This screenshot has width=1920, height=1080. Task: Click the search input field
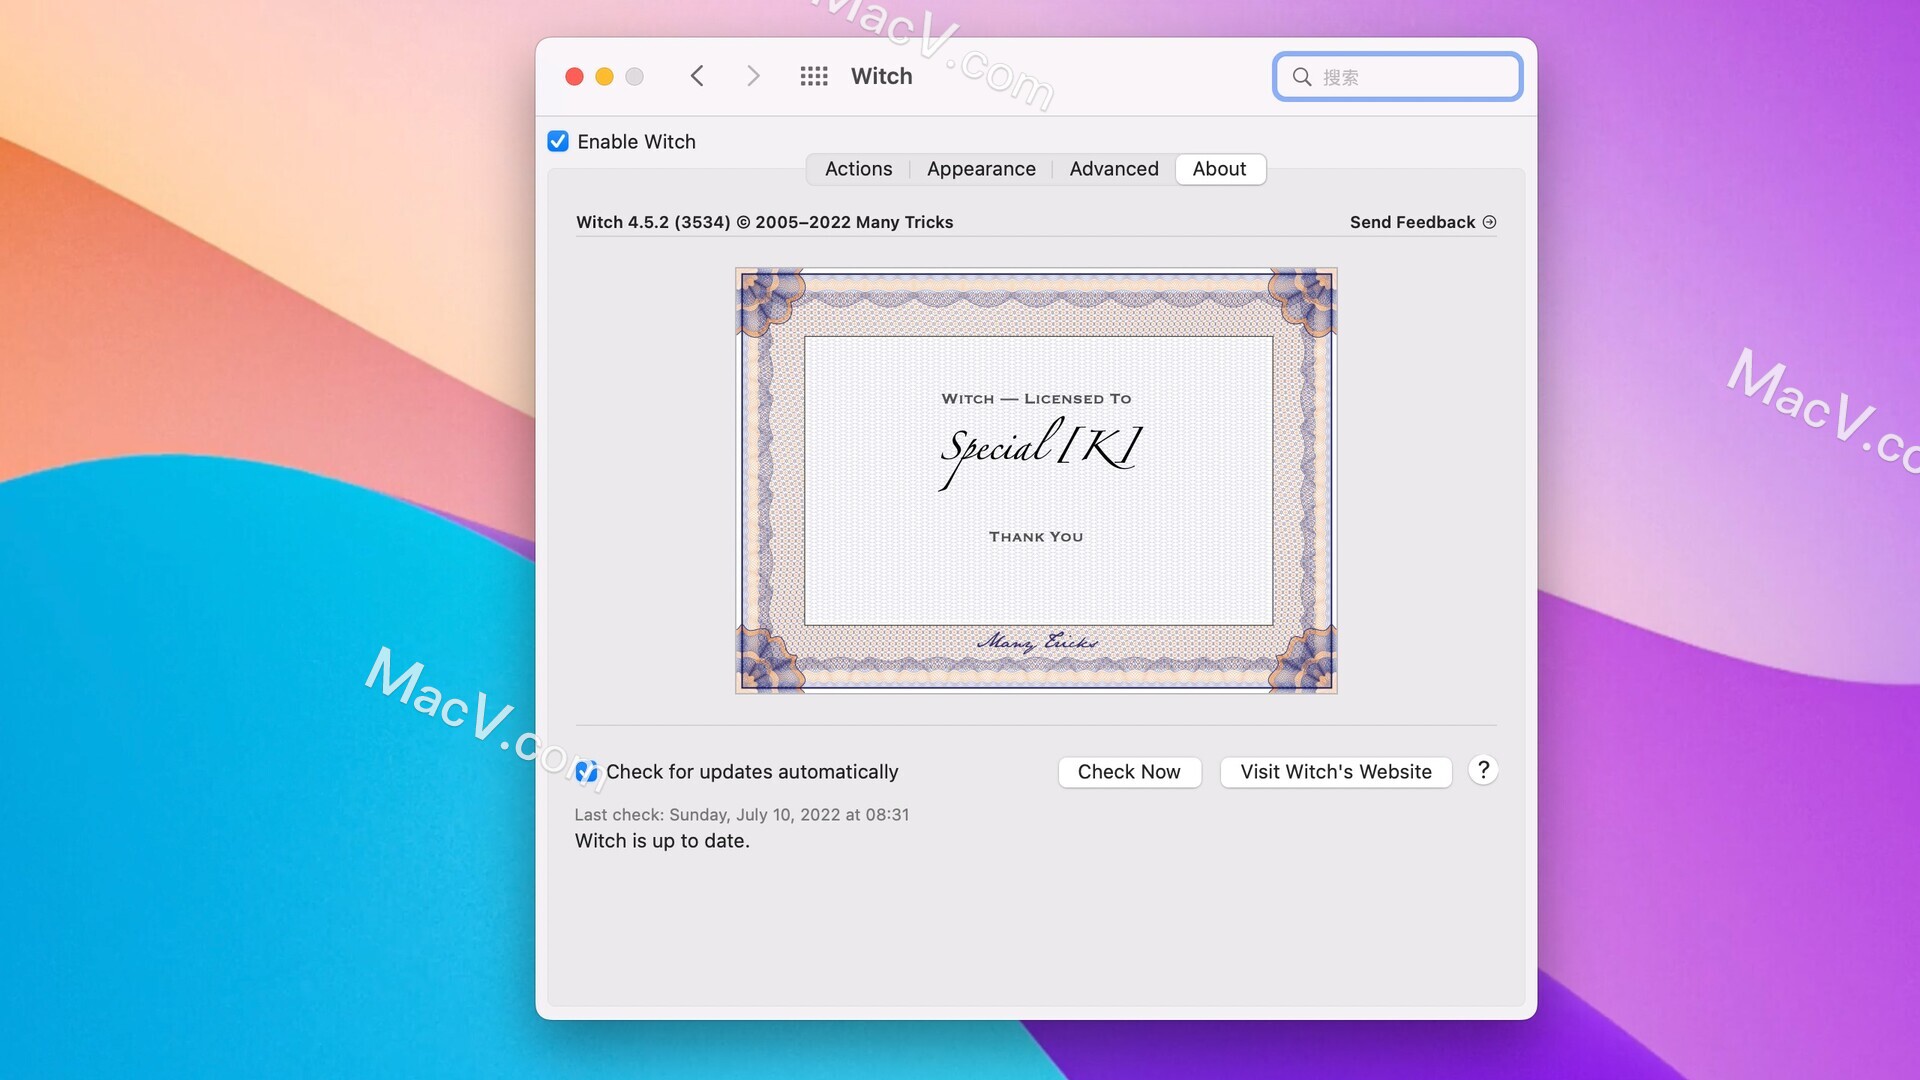1396,76
